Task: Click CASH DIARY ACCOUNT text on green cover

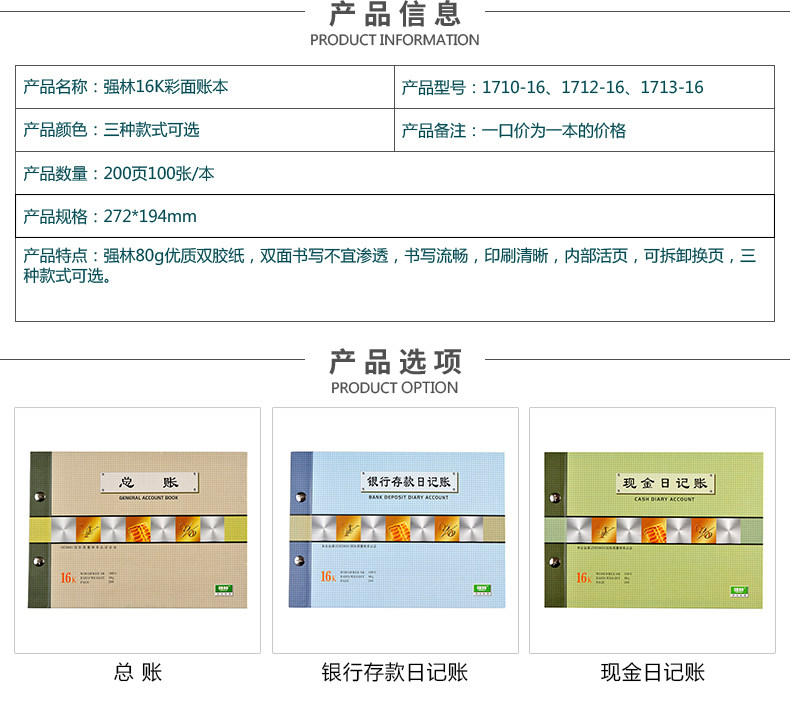Action: 665,499
